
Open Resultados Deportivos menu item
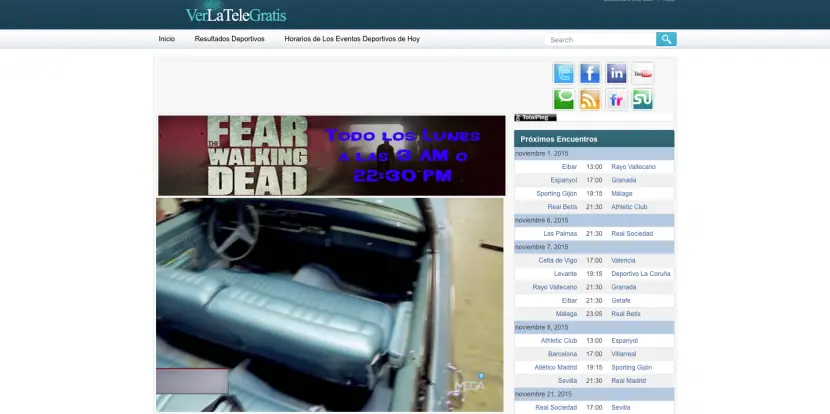pos(229,39)
